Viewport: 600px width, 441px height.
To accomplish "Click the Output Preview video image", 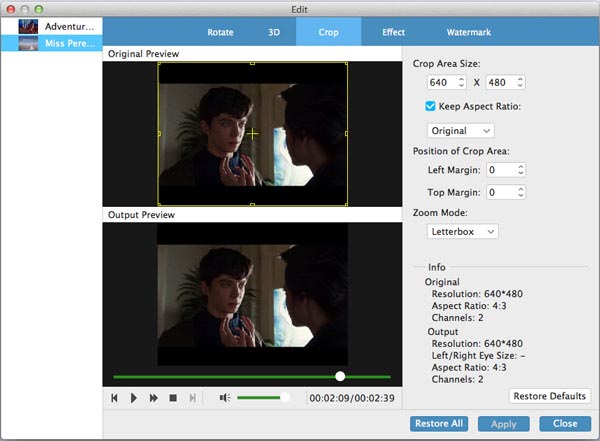I will click(253, 296).
